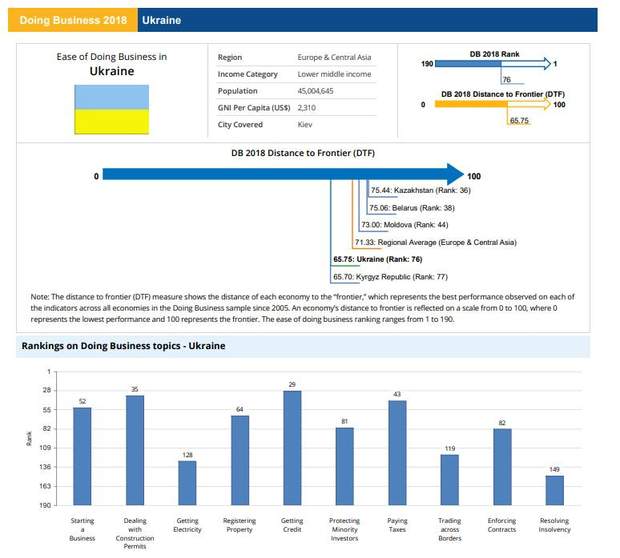This screenshot has height=558, width=620.
Task: Click the Getting Credit bar in chart
Action: click(x=292, y=447)
